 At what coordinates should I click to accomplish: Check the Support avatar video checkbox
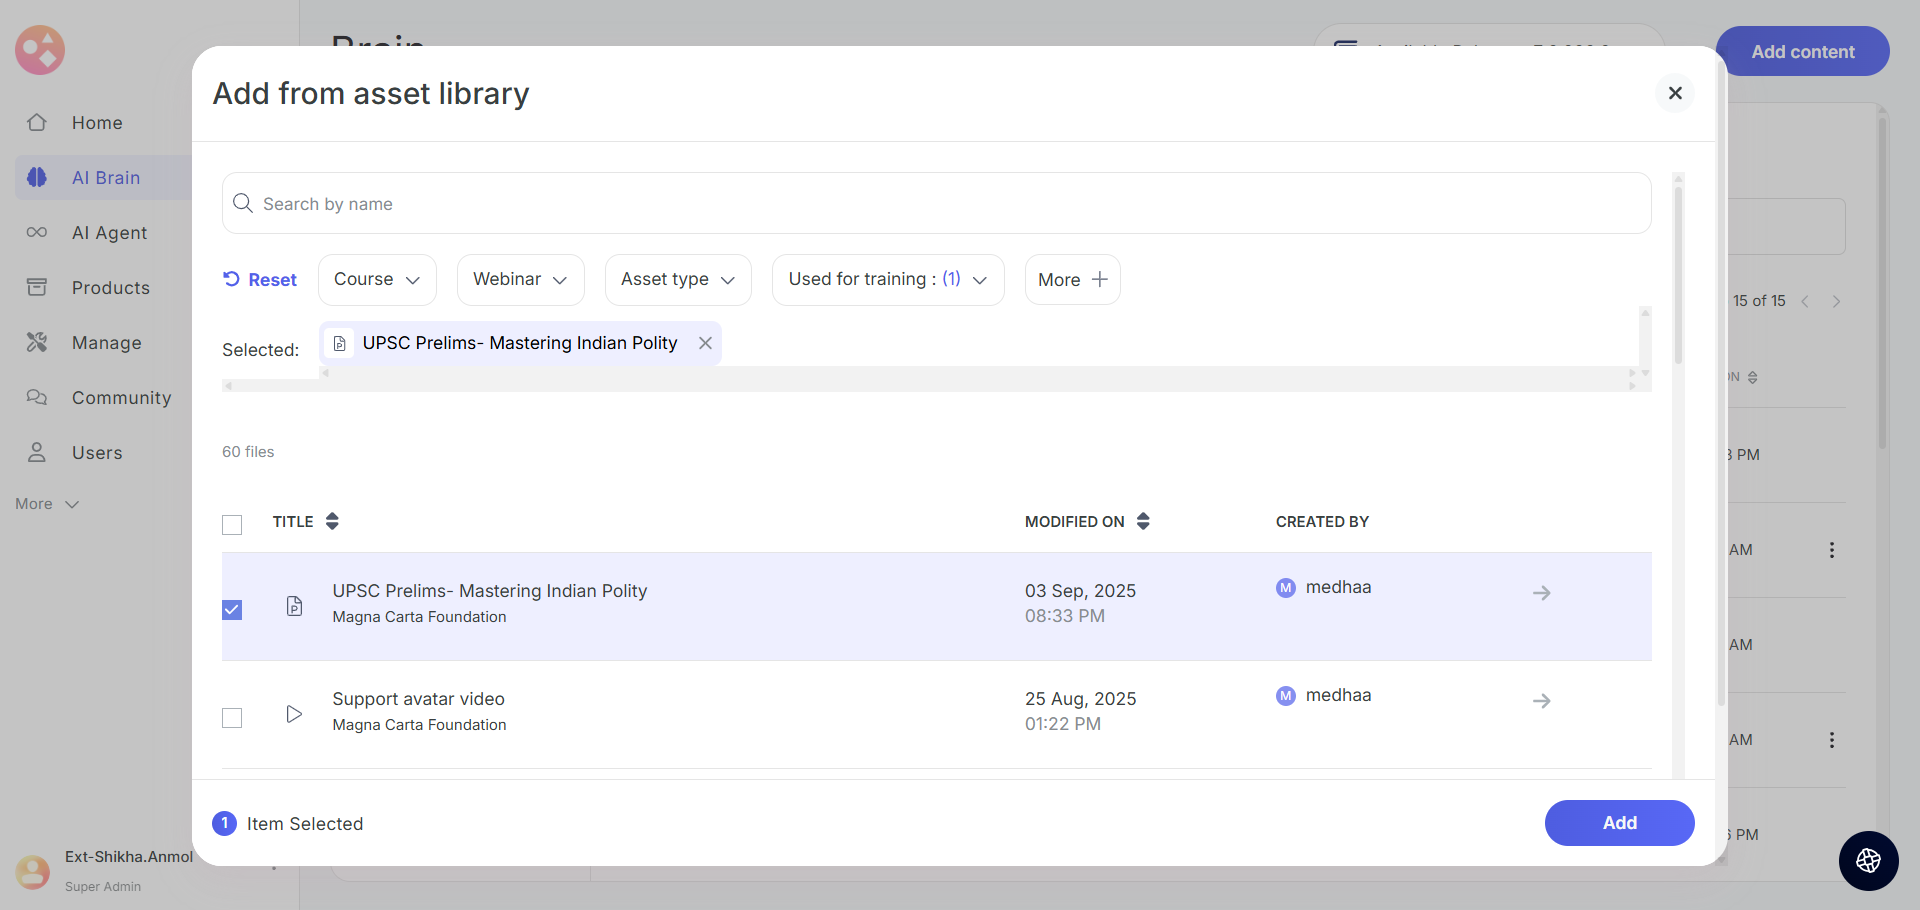[x=232, y=718]
